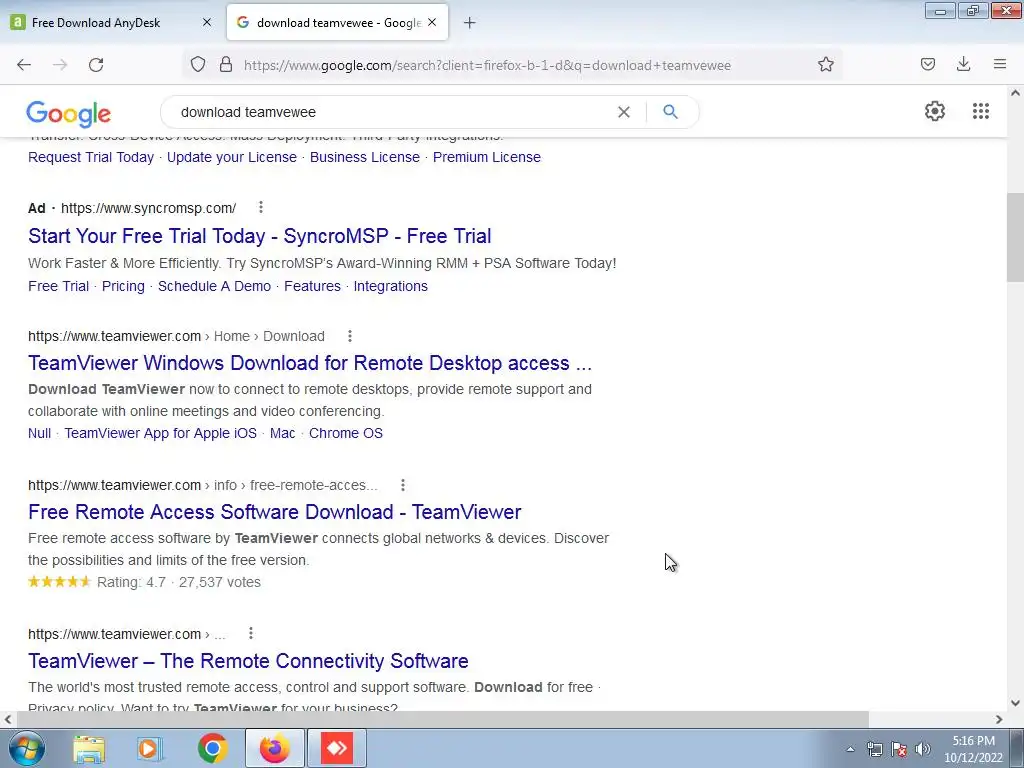Click the page scroll up arrow
Image resolution: width=1024 pixels, height=768 pixels.
tap(1015, 93)
